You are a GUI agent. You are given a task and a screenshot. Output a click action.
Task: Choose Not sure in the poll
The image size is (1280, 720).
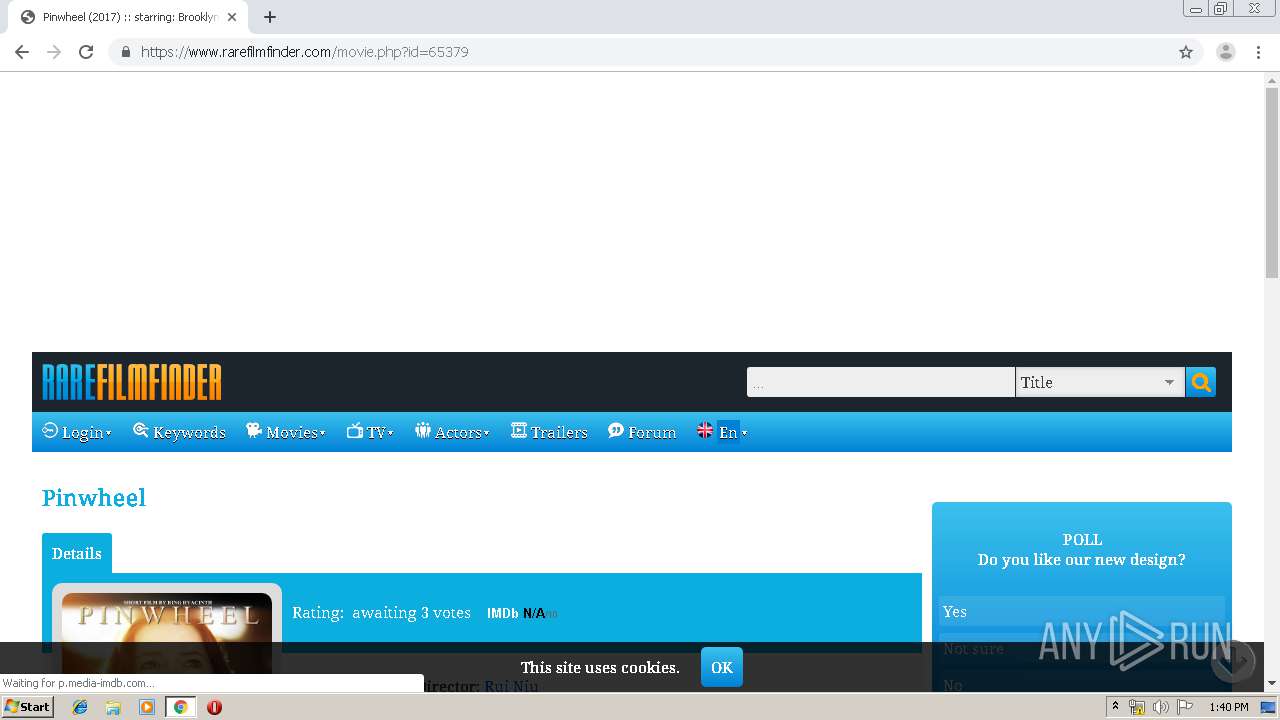tap(1082, 648)
